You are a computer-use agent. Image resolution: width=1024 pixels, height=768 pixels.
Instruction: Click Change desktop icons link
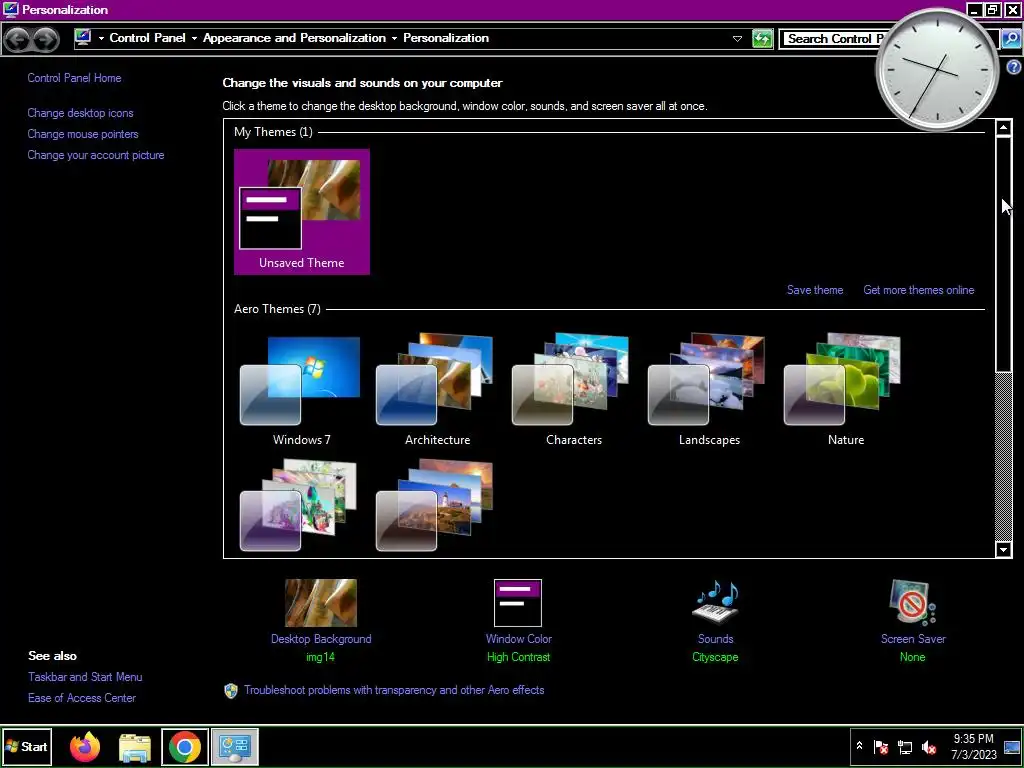pyautogui.click(x=80, y=113)
